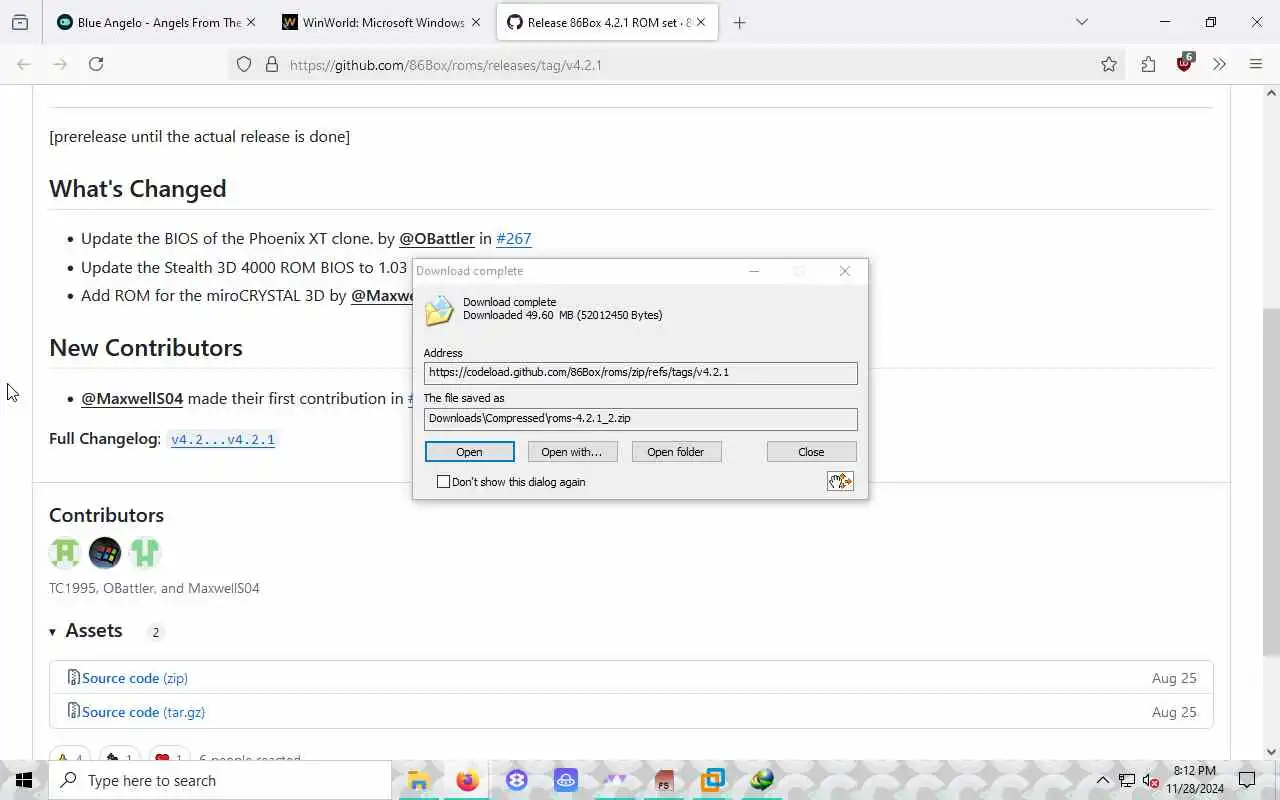Open the @OBattler profile link
1280x800 pixels.
click(437, 238)
